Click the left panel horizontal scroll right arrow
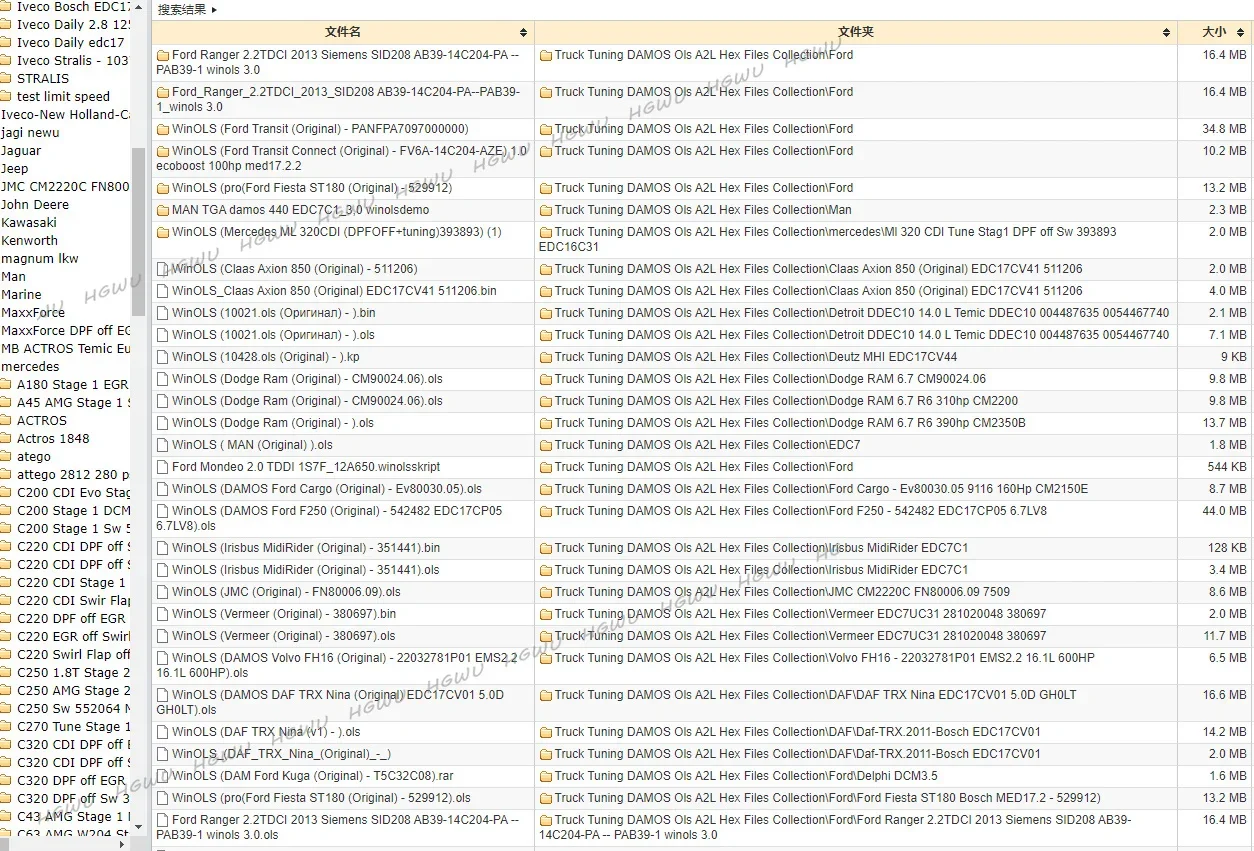 coord(123,844)
